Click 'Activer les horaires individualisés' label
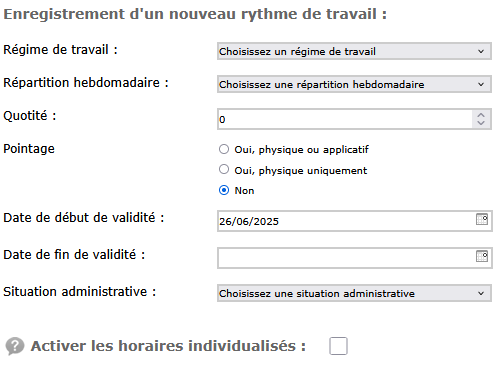 coord(168,346)
